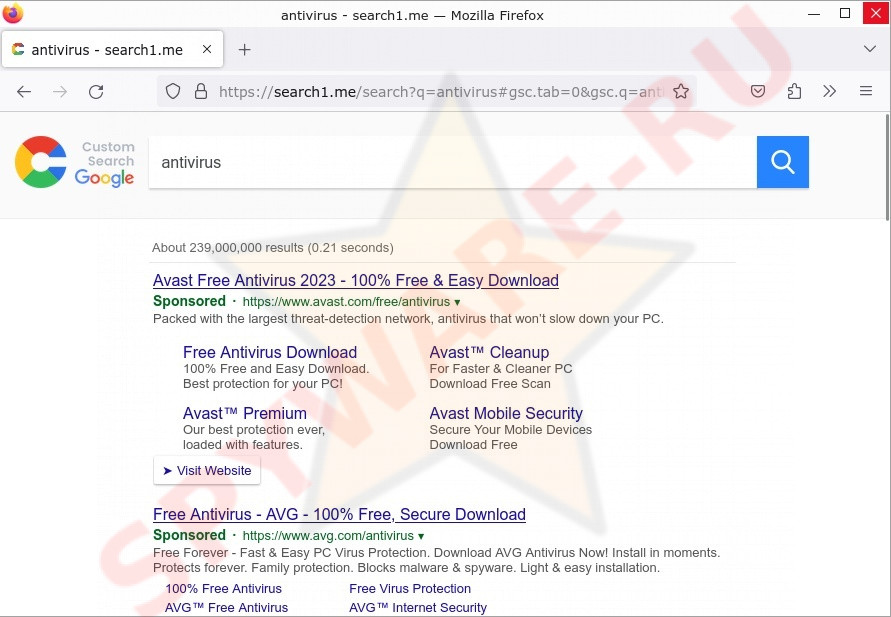Open AVG Free Antivirus sitelink
The width and height of the screenshot is (891, 617).
coord(226,608)
